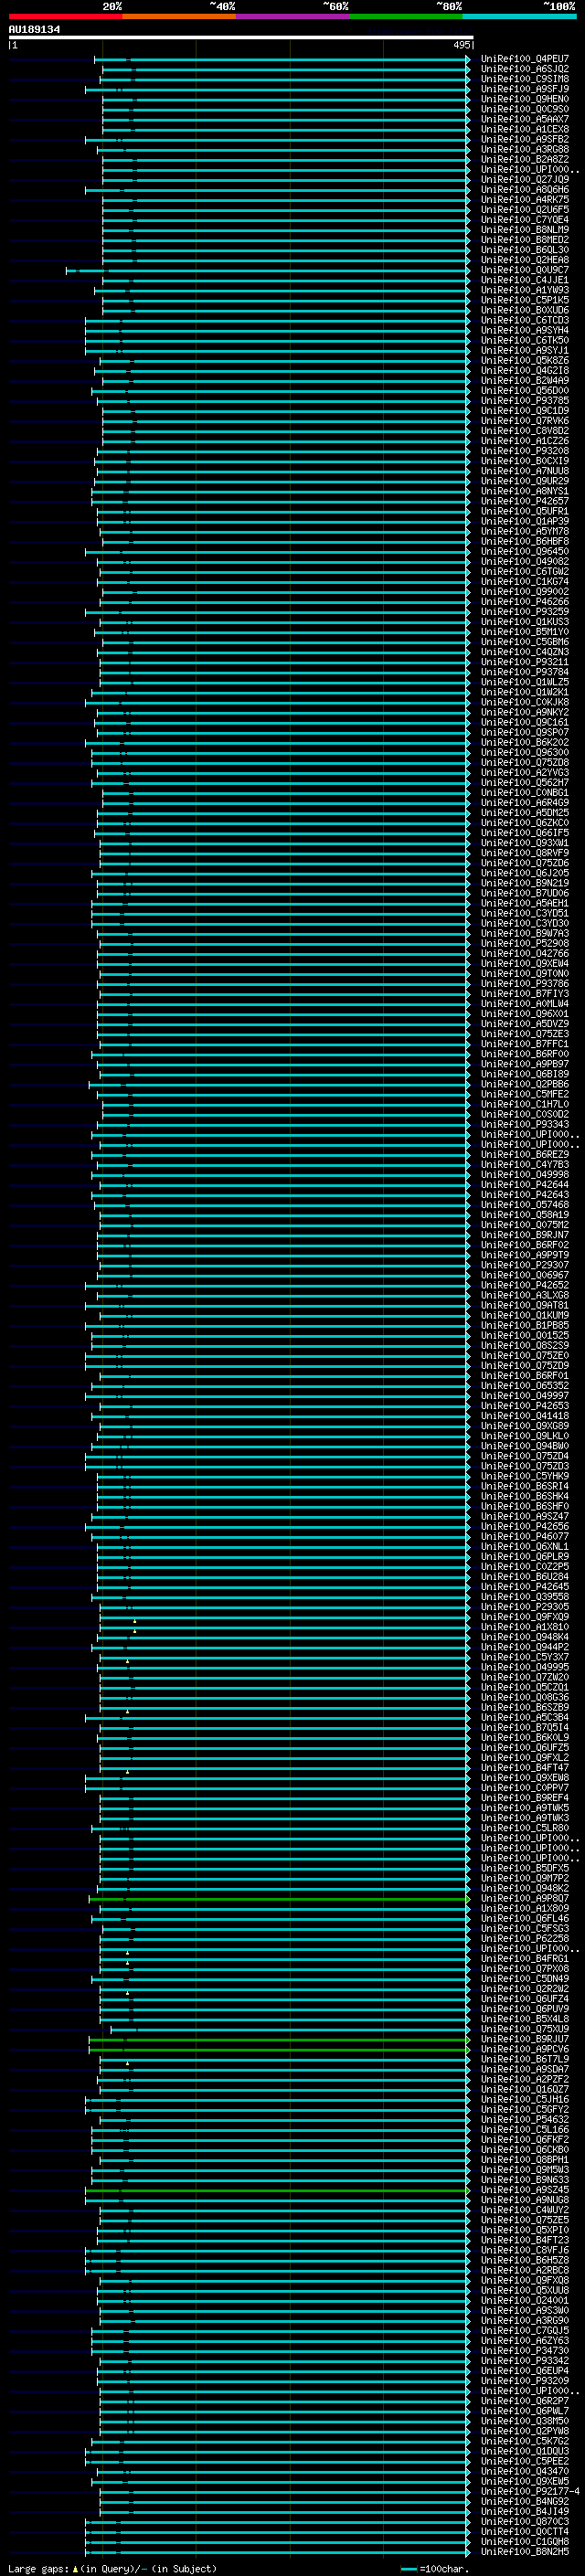Image resolution: width=585 pixels, height=2576 pixels.
Task: Select the hit UniRef100_C8VFJ6
Action: click(525, 2250)
